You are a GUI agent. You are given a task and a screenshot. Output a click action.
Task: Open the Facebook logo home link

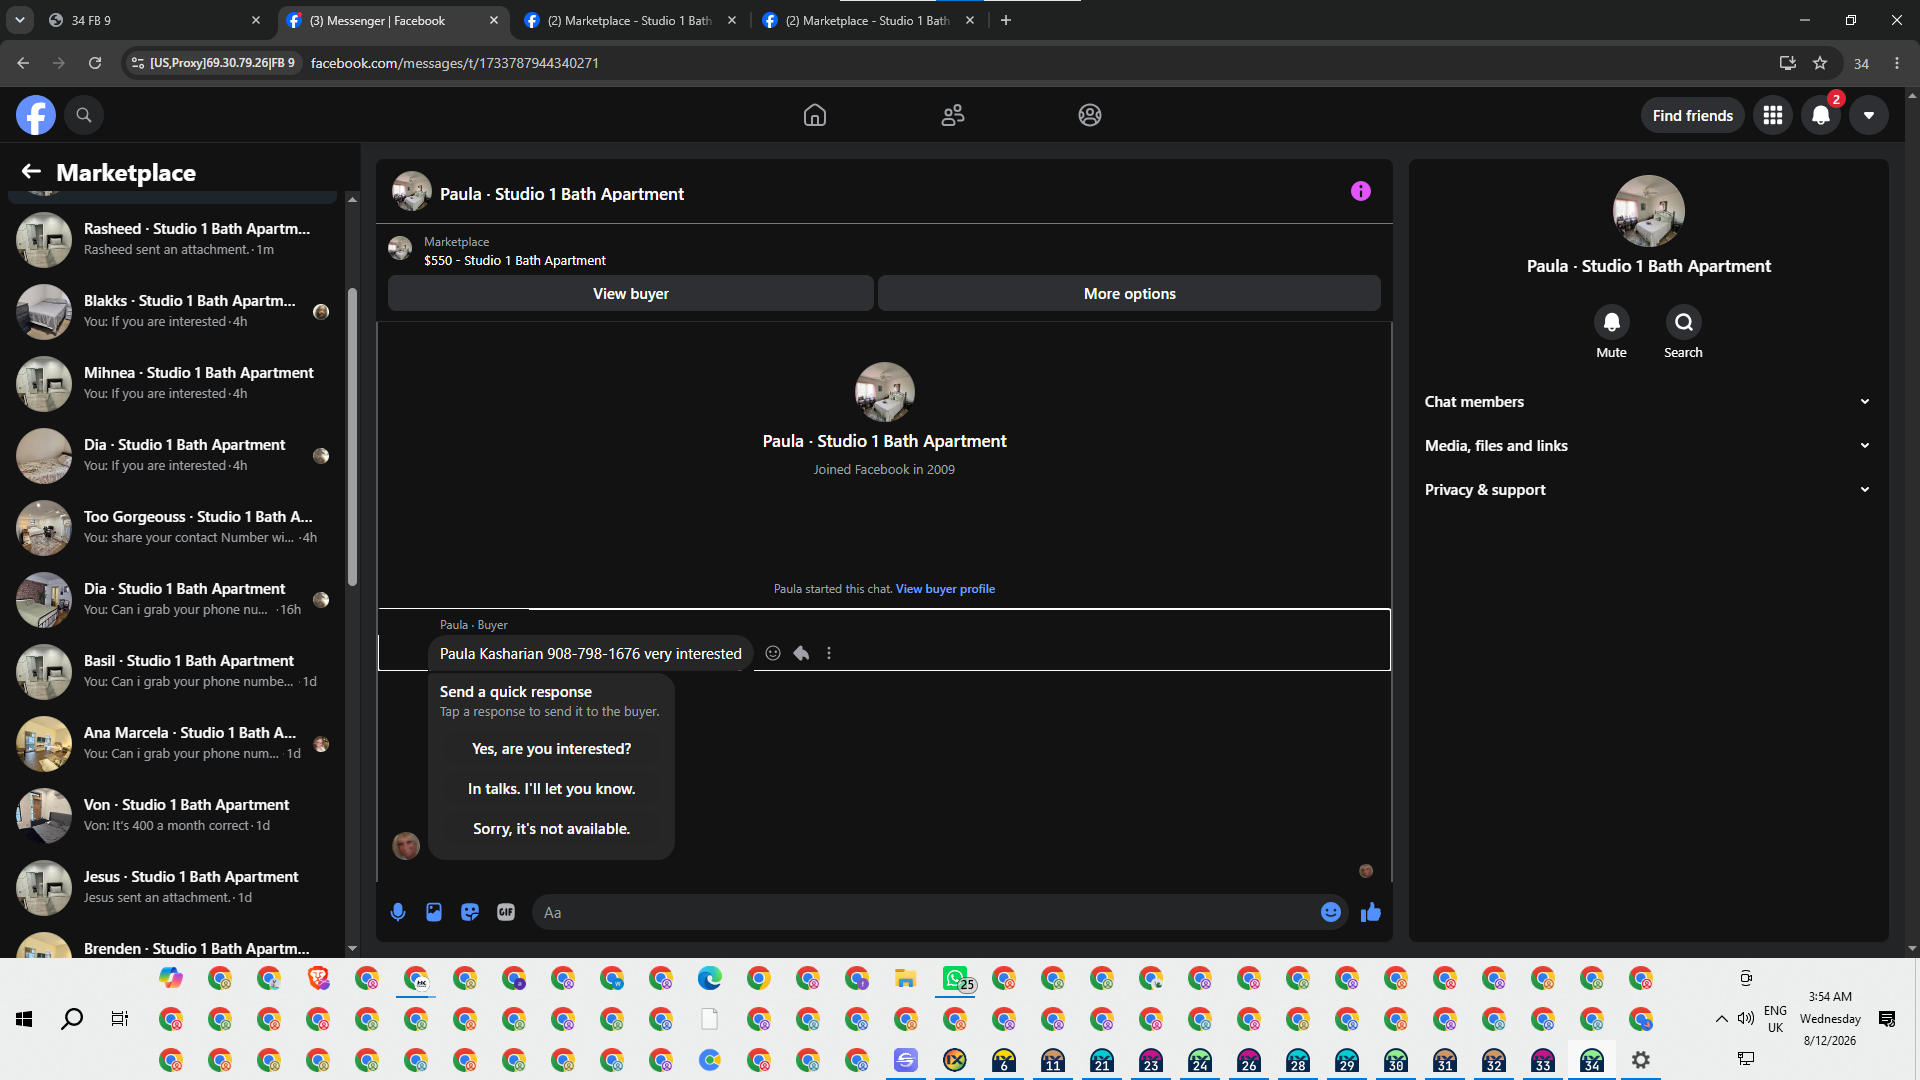35,115
